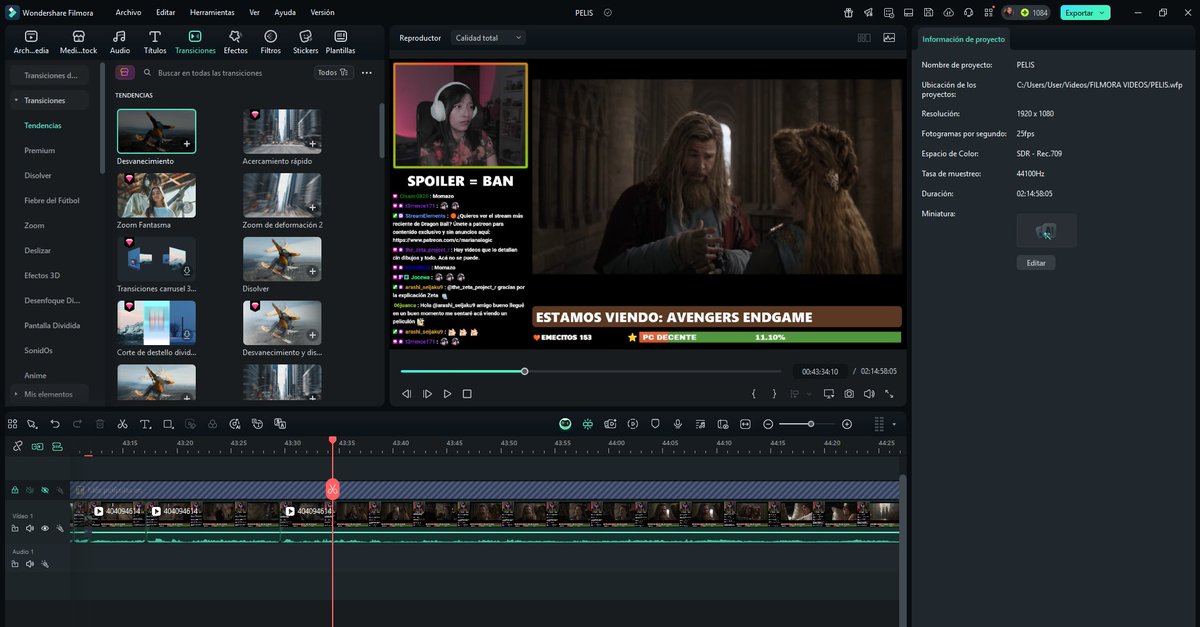
Task: Take a snapshot with the camera icon
Action: pyautogui.click(x=849, y=394)
